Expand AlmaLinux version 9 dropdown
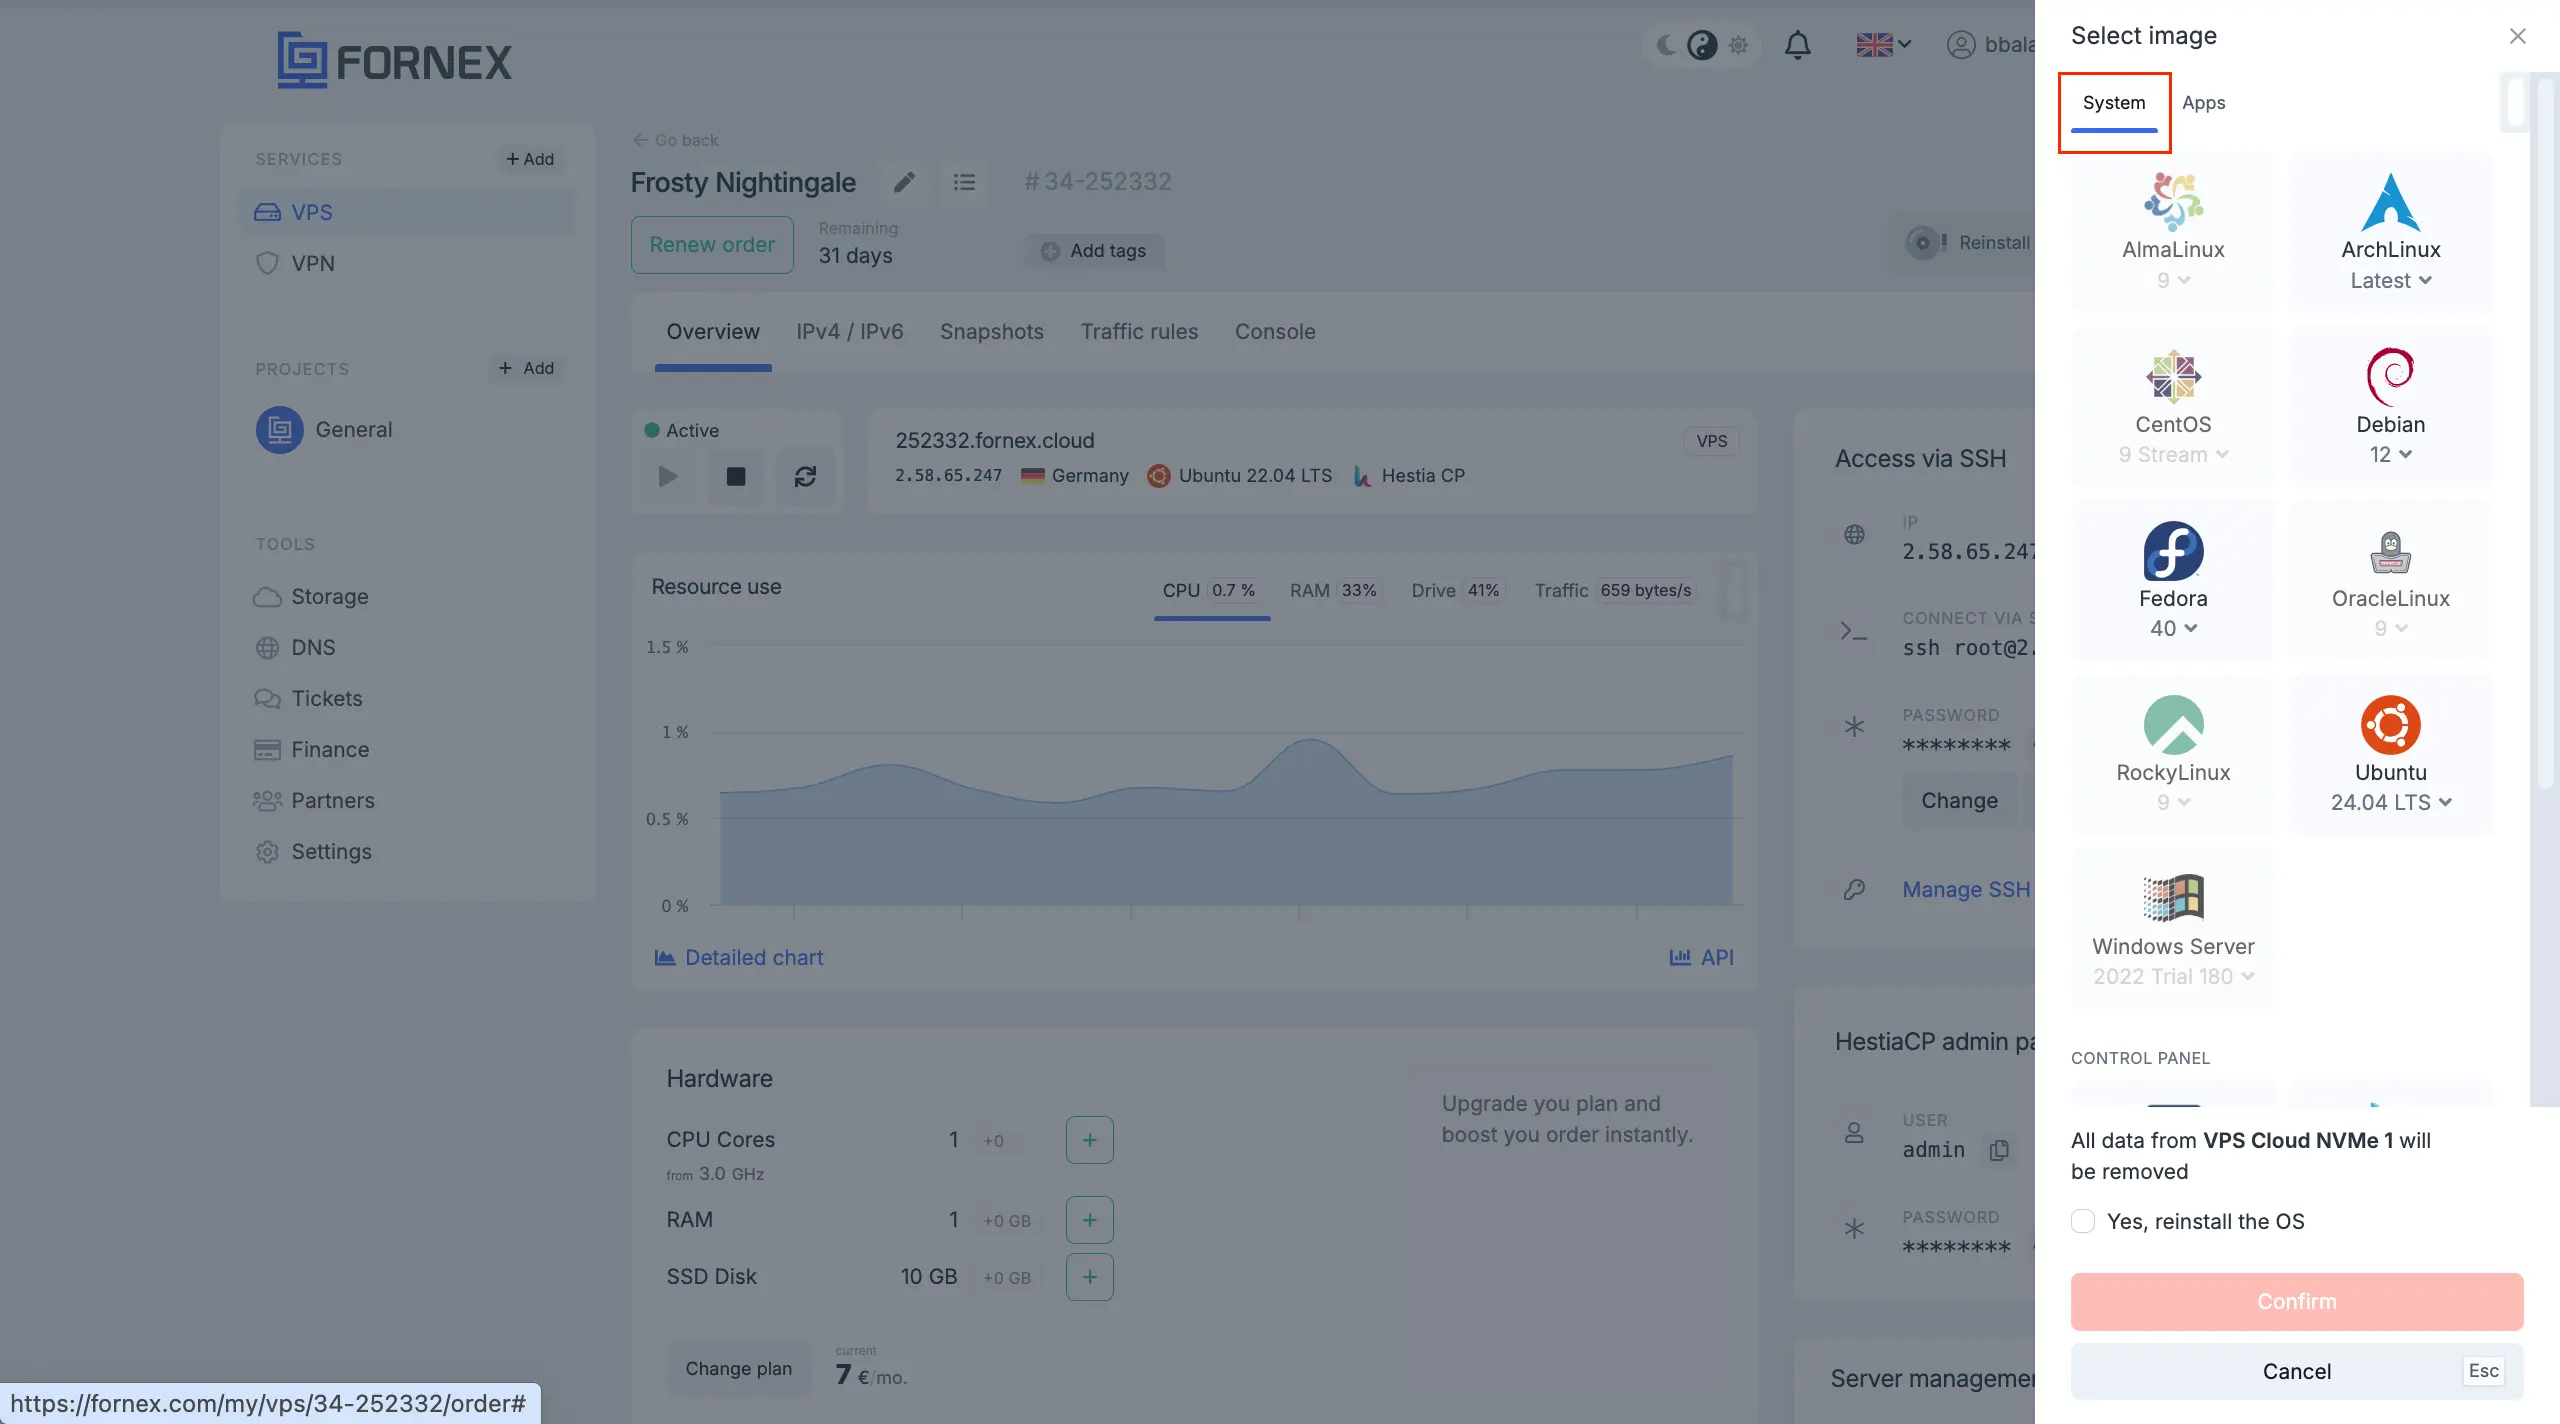This screenshot has height=1424, width=2560. coord(2173,280)
